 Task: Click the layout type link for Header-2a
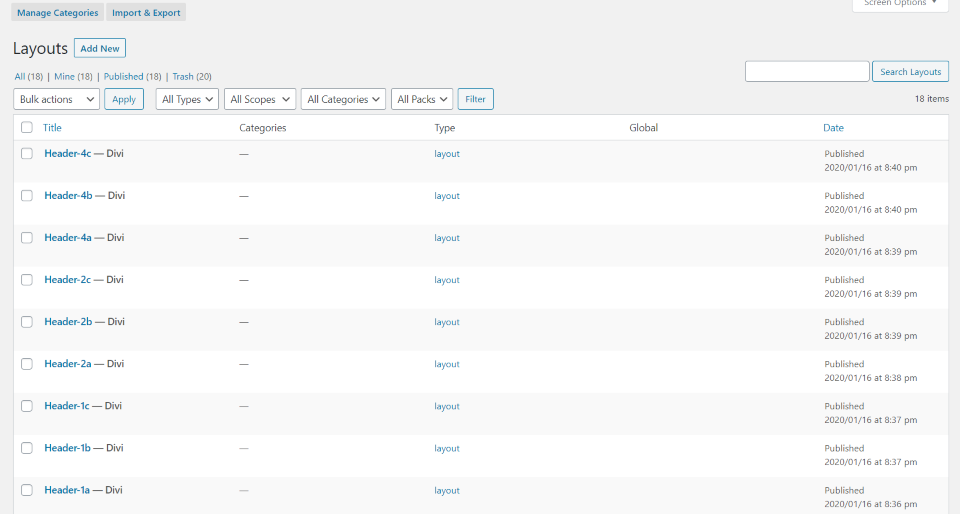tap(447, 364)
